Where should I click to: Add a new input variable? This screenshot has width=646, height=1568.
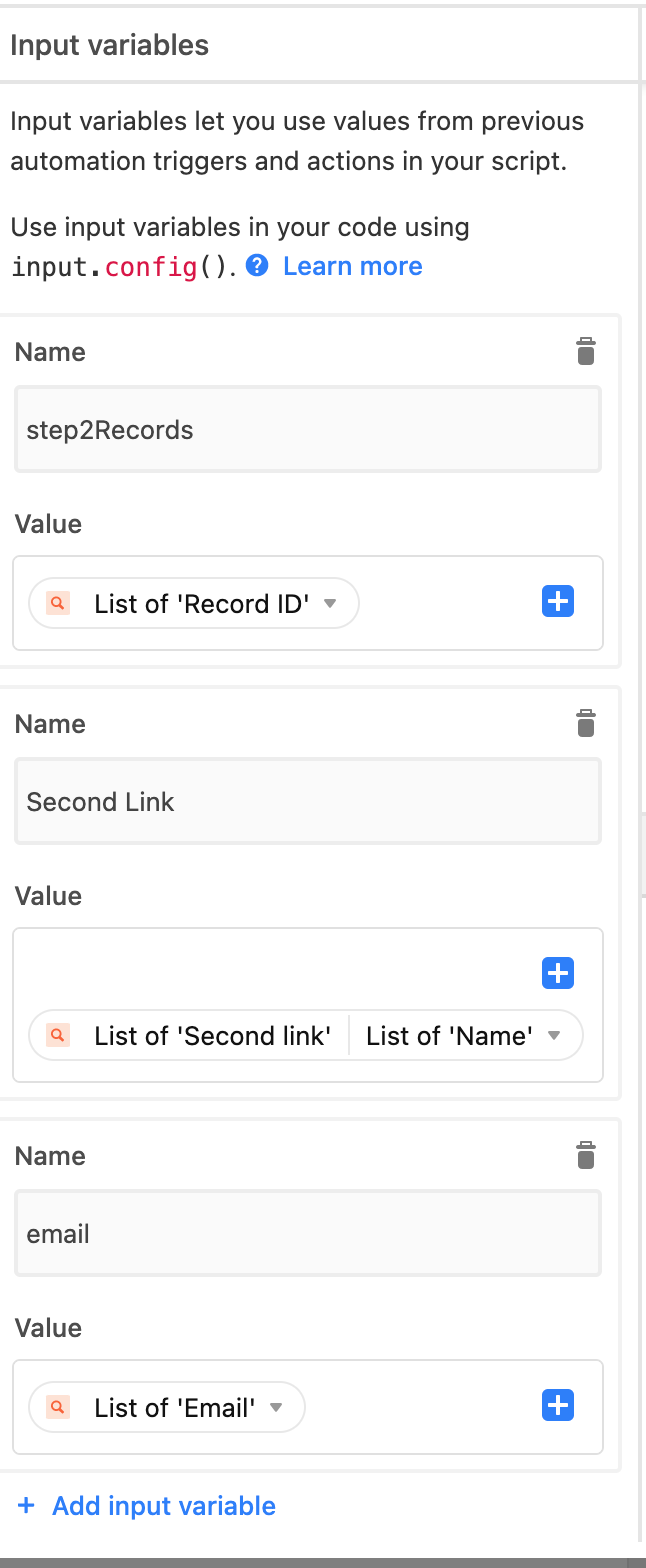[146, 1506]
